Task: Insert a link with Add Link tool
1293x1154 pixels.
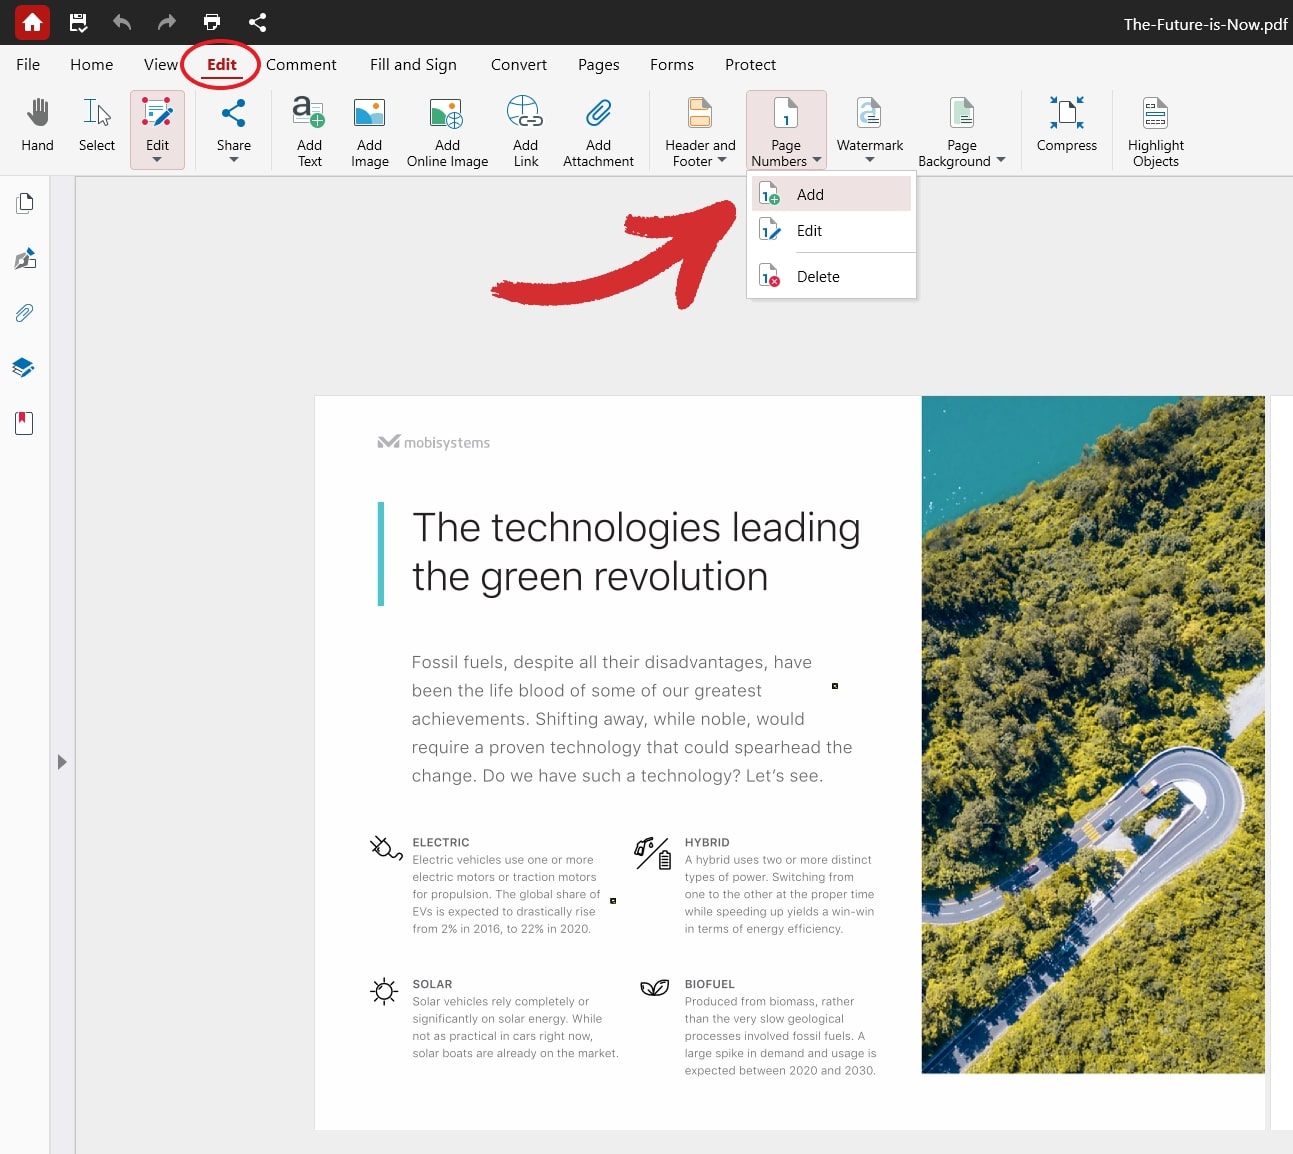Action: coord(525,128)
